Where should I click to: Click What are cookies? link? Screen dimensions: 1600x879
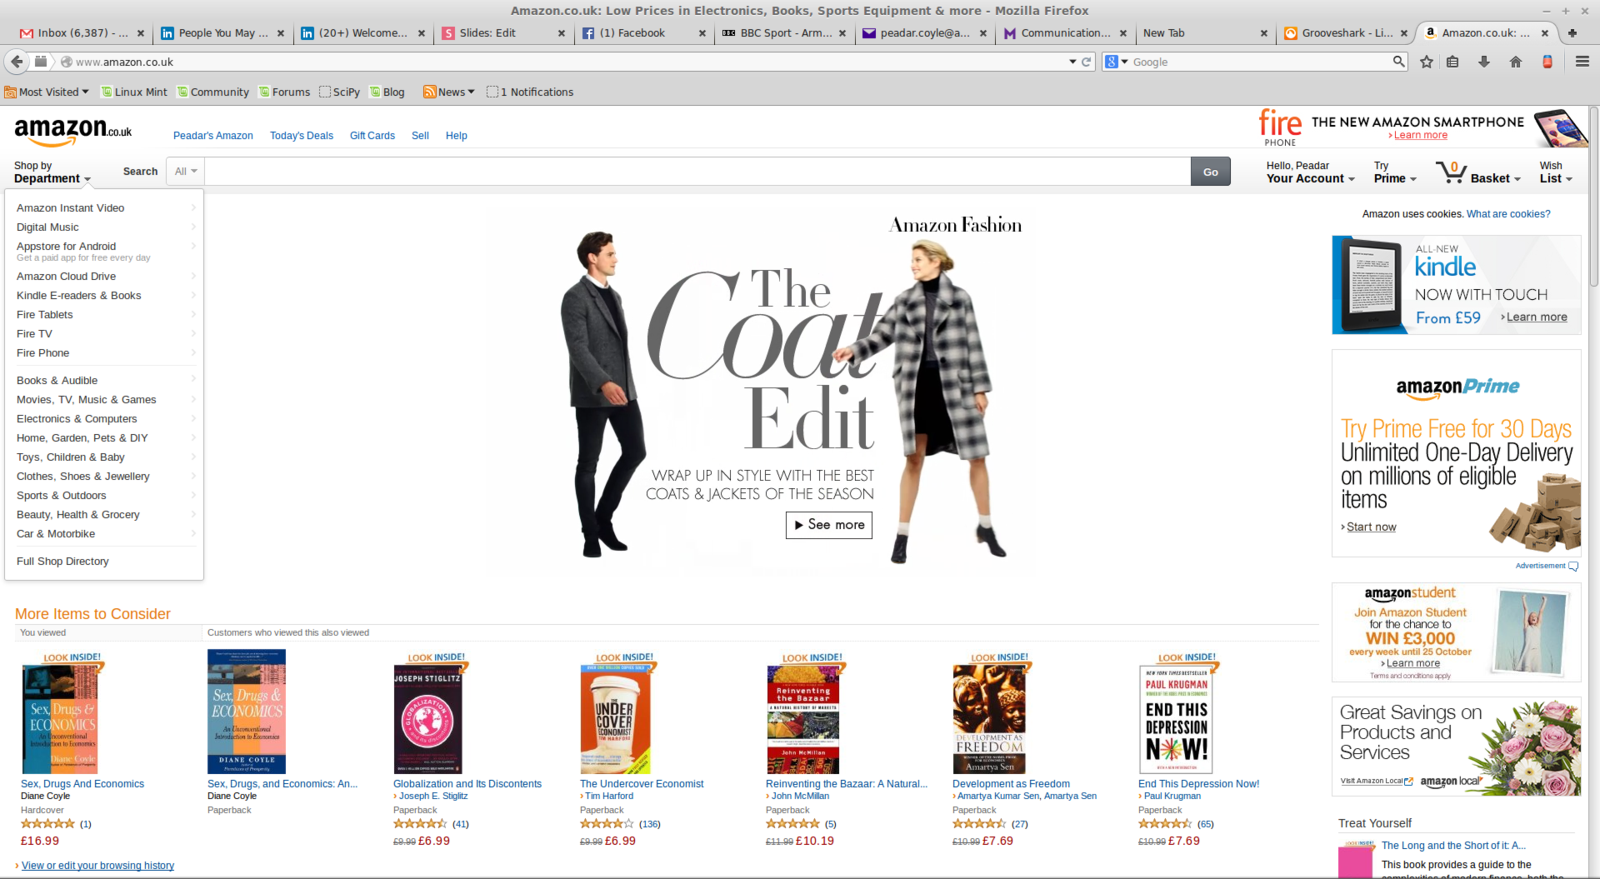pyautogui.click(x=1508, y=214)
